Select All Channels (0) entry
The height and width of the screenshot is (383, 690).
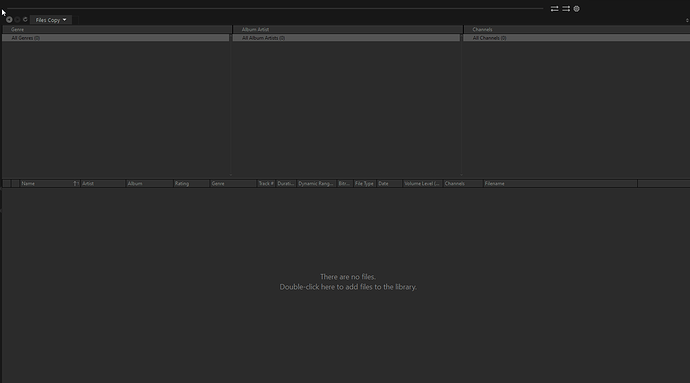click(x=576, y=38)
